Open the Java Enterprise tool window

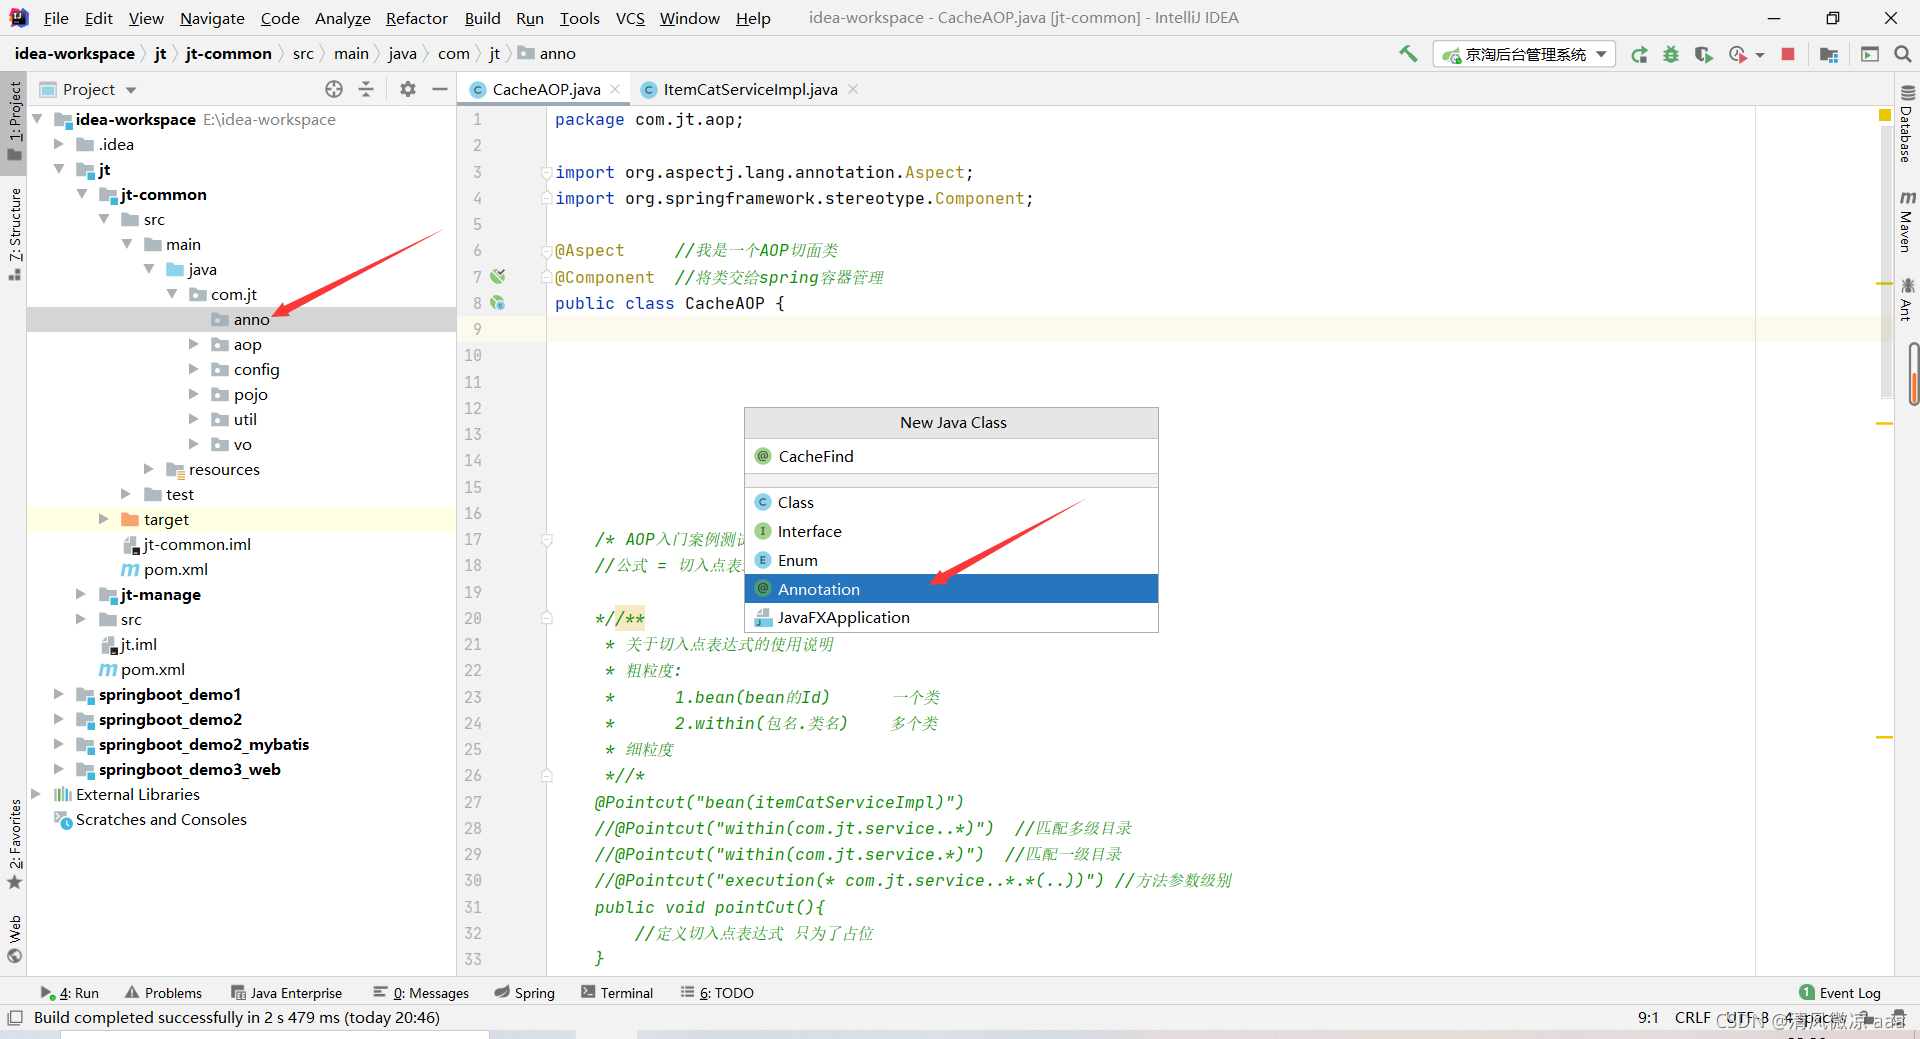(287, 993)
